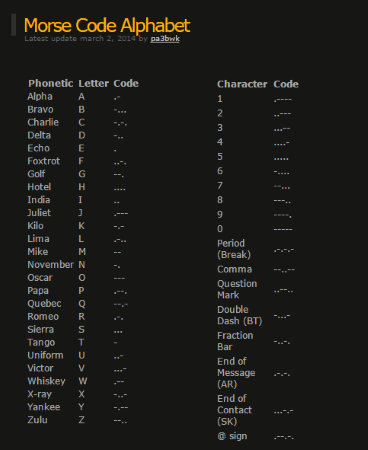Viewport: 368px width, 450px height.
Task: Click the Character column header
Action: [x=242, y=84]
